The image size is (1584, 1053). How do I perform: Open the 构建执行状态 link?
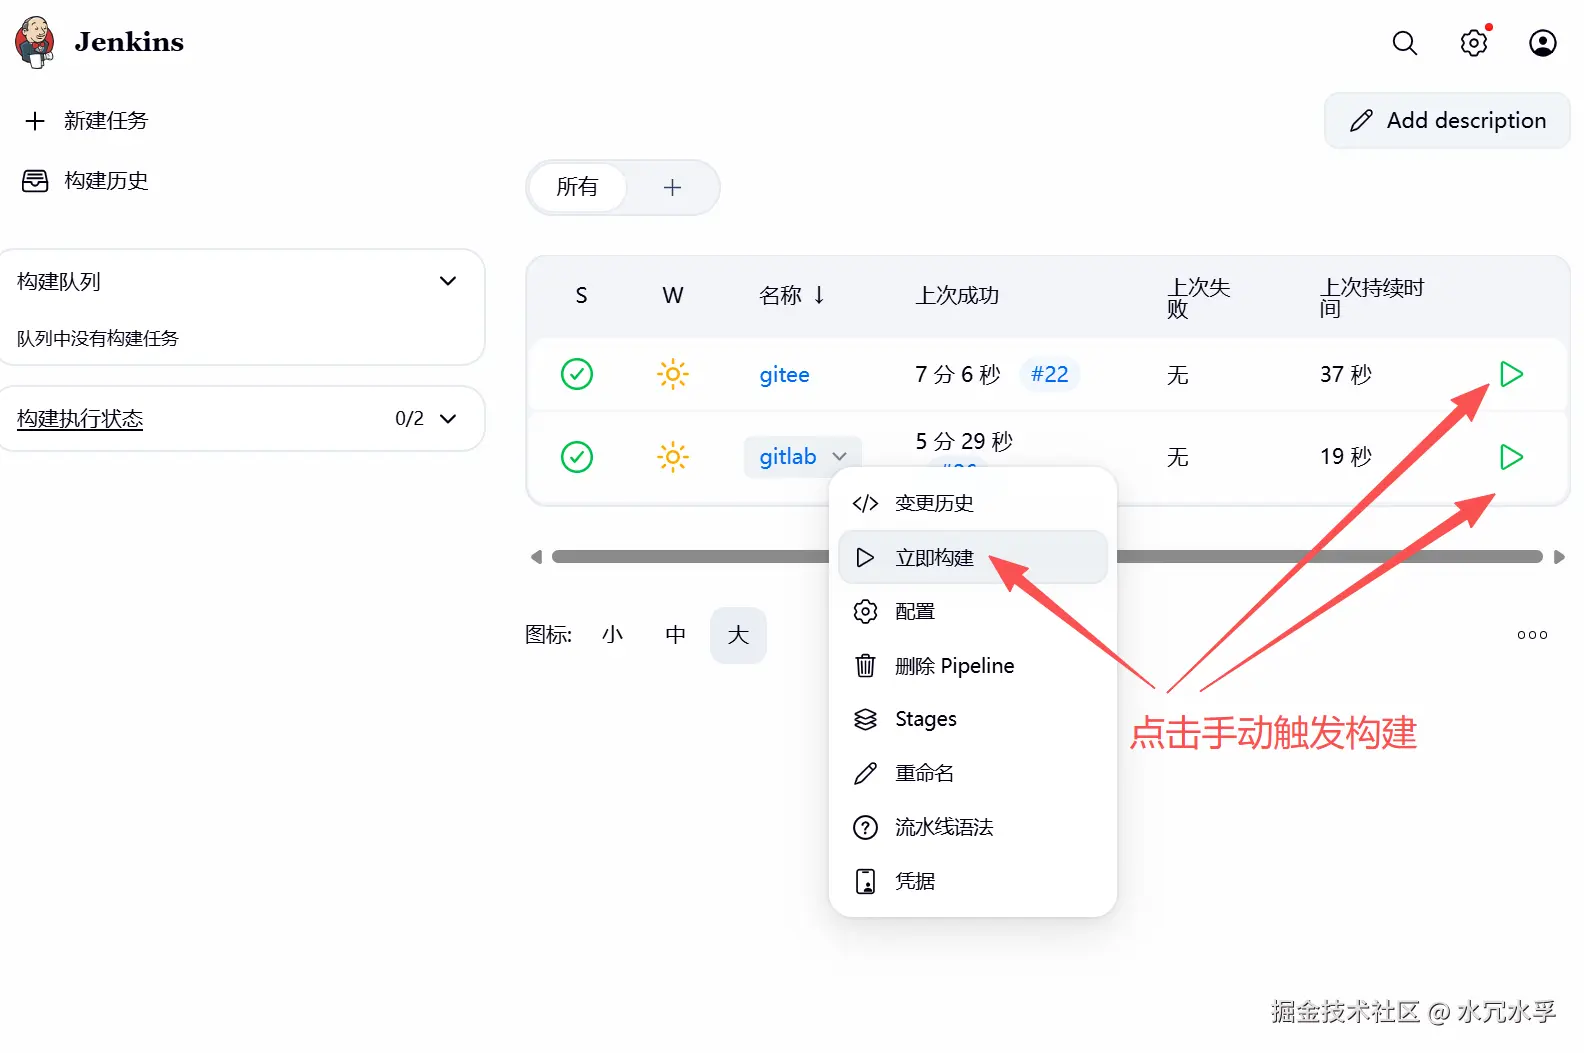(80, 419)
